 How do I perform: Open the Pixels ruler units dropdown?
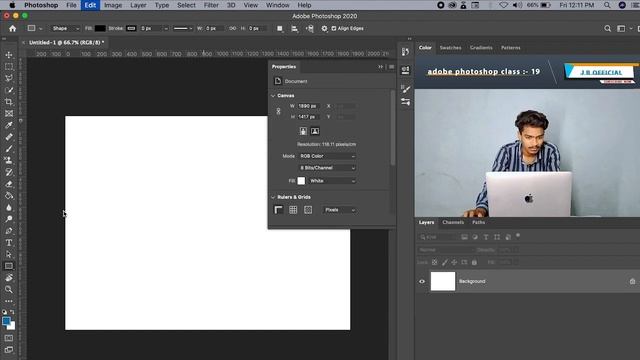(339, 210)
